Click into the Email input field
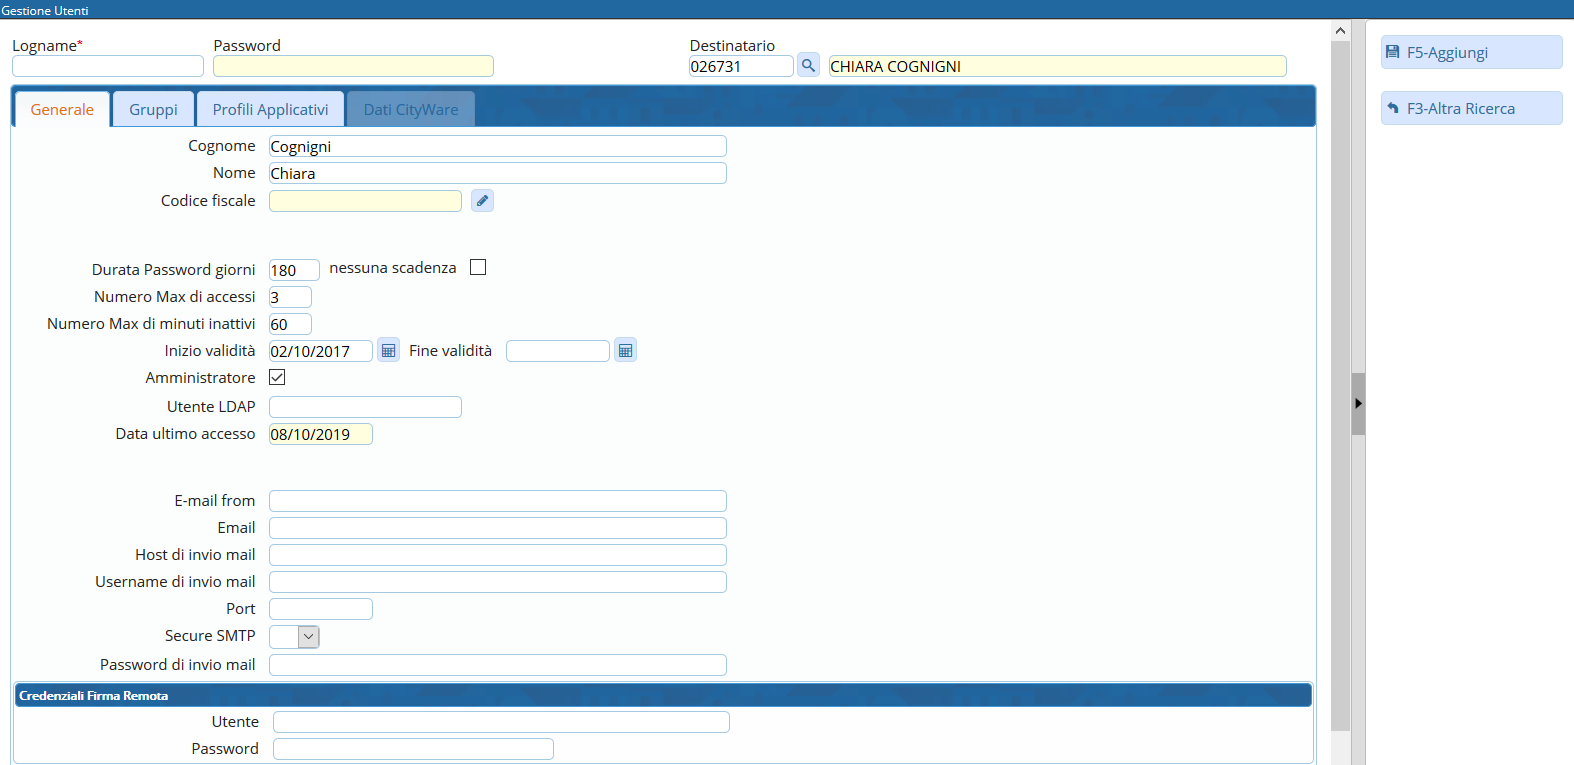 [x=497, y=528]
